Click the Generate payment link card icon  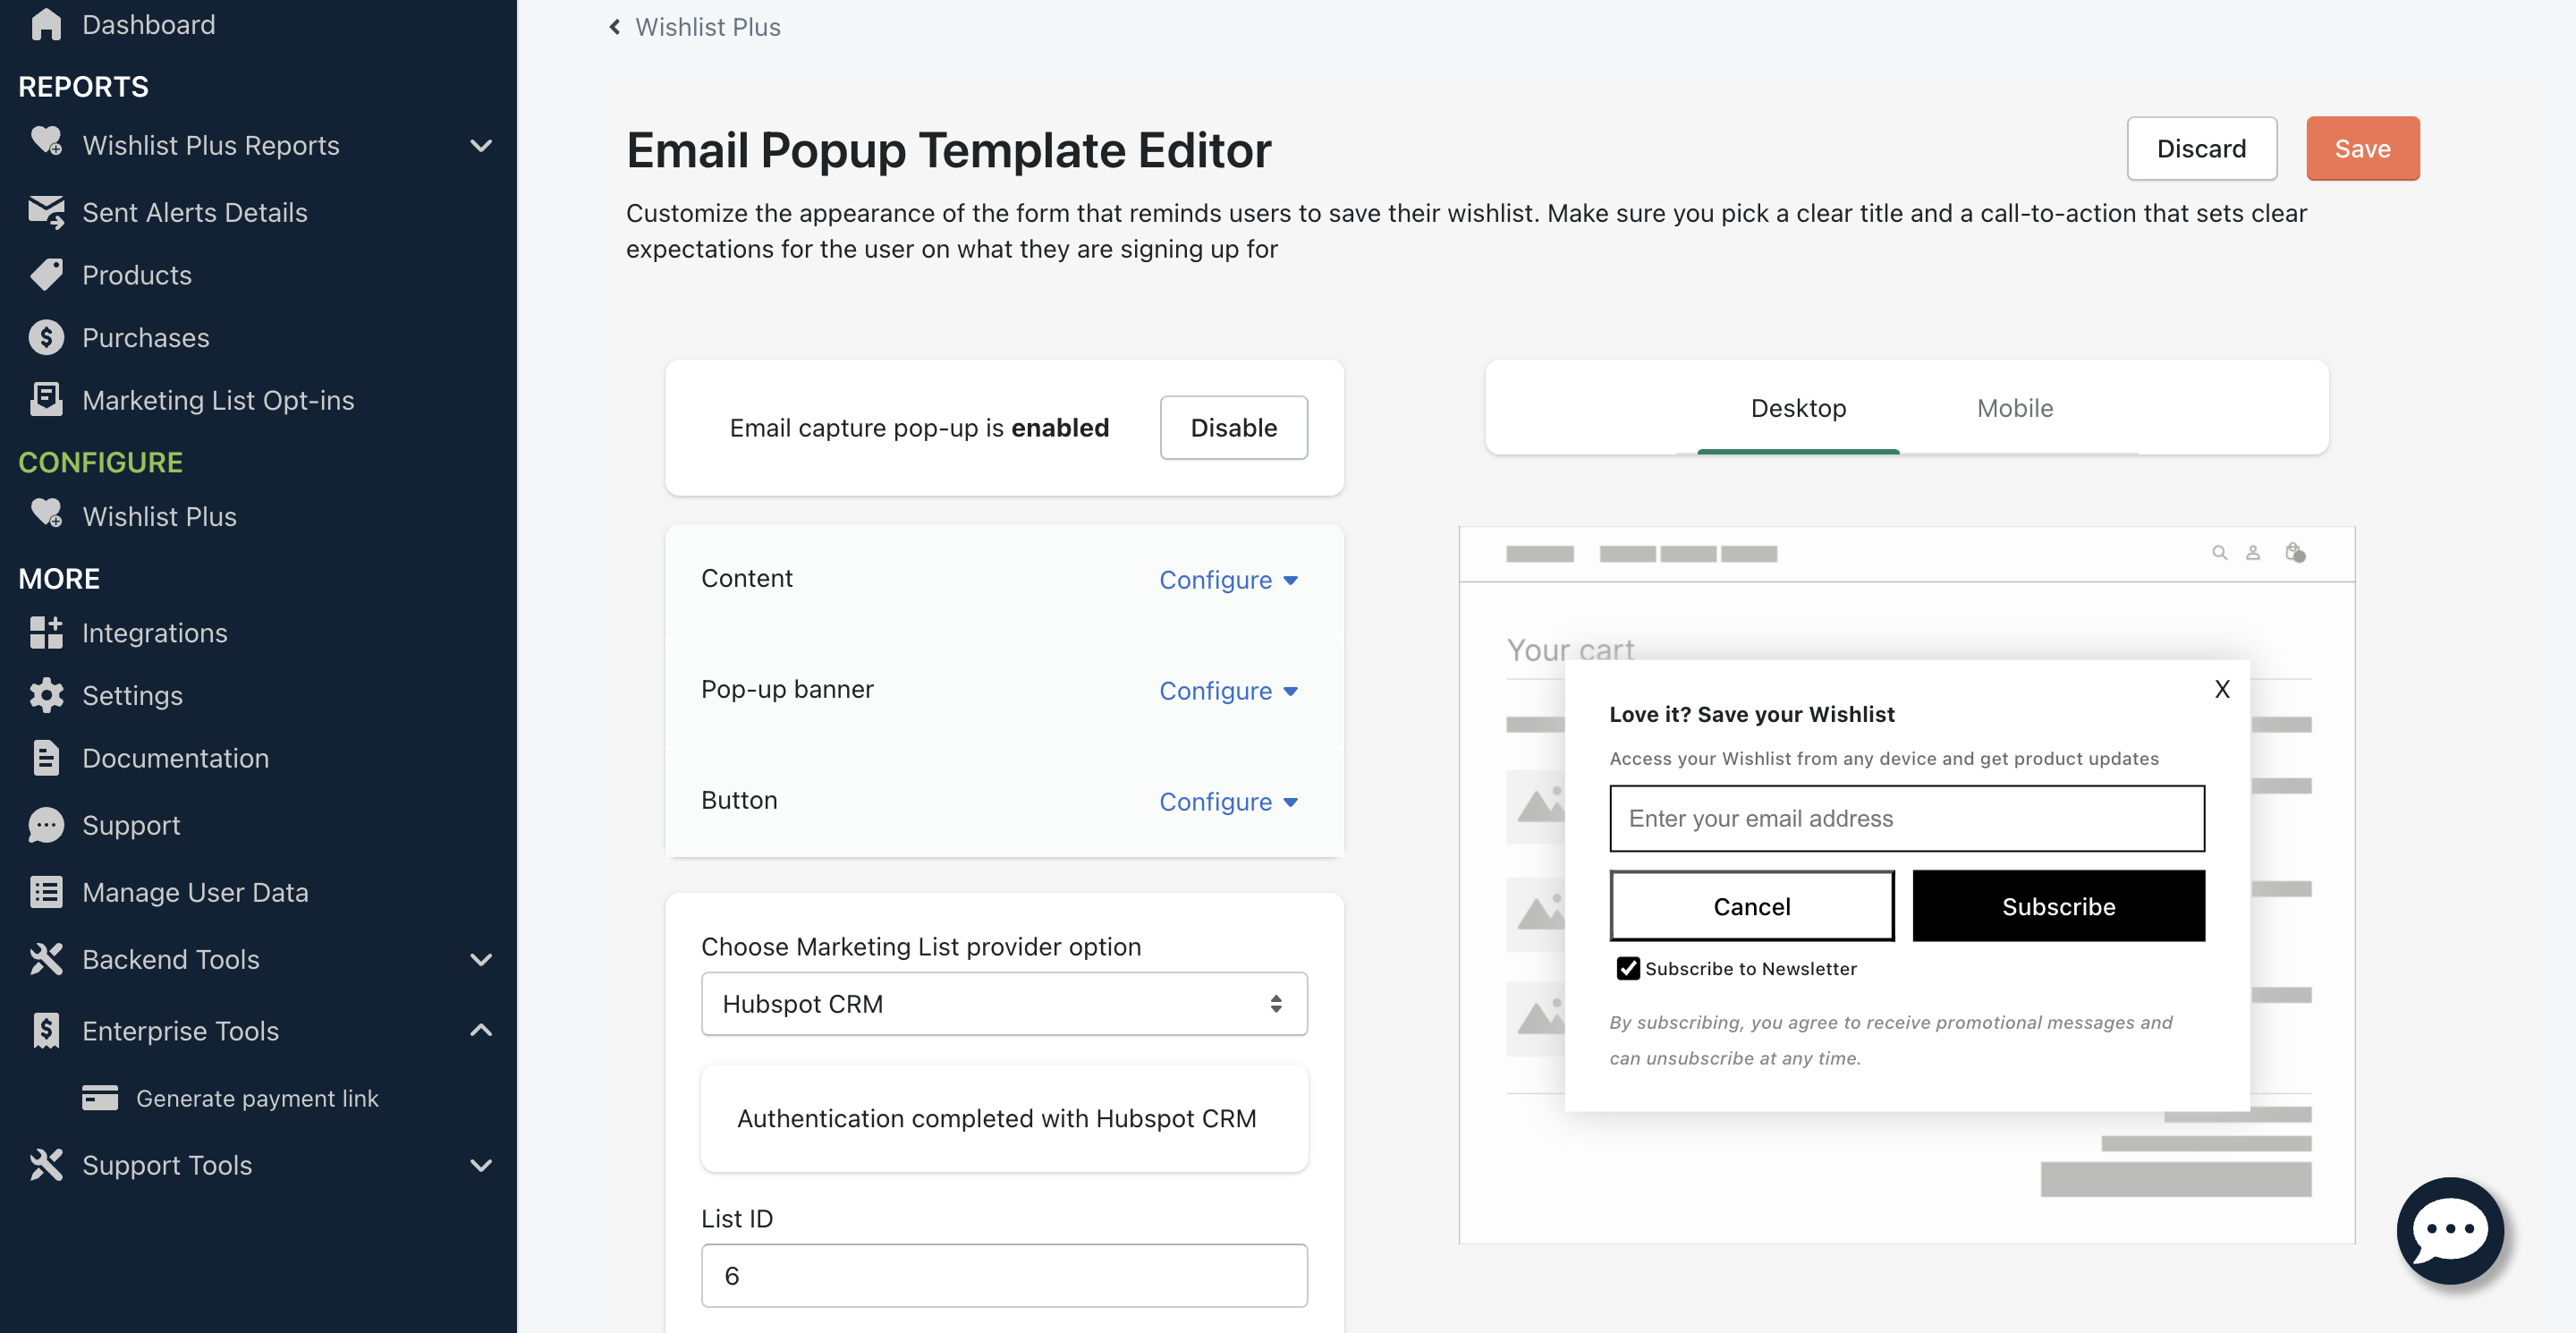click(x=100, y=1098)
